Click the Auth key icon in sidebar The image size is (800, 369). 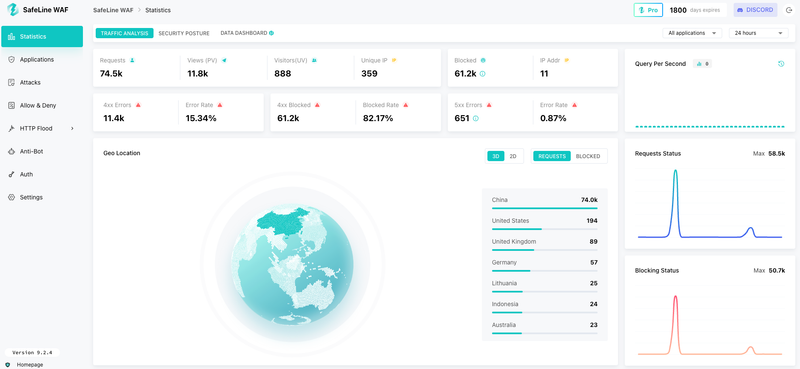[11, 174]
